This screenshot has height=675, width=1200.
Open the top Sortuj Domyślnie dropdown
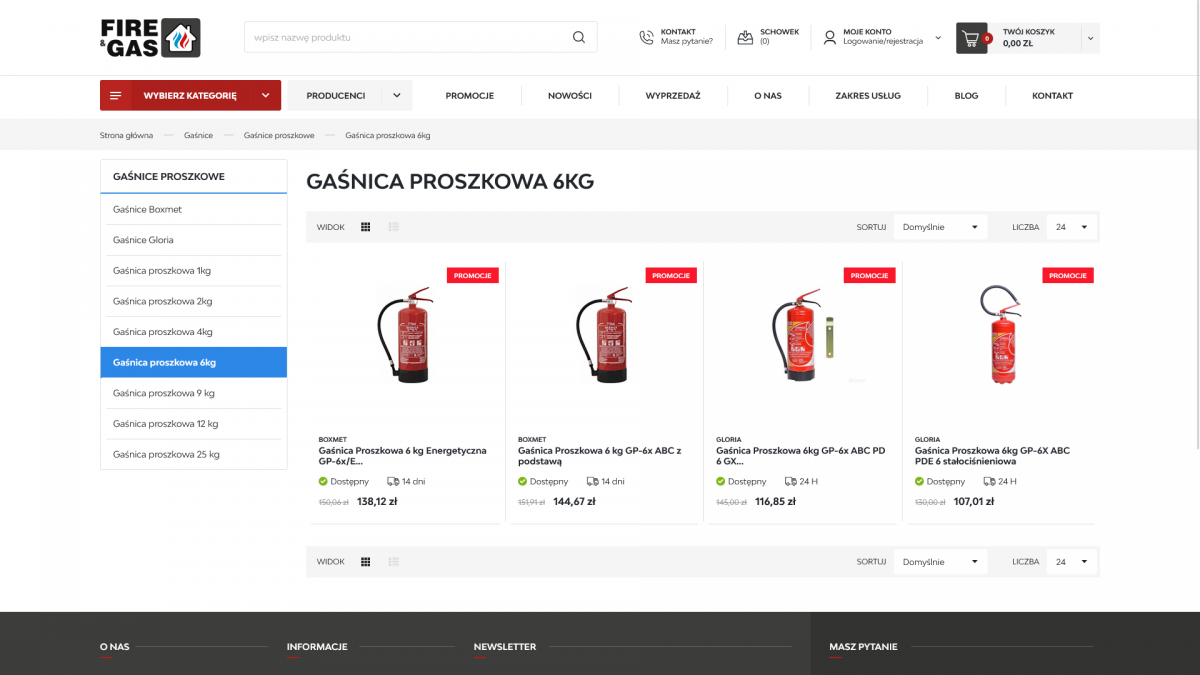(x=940, y=227)
